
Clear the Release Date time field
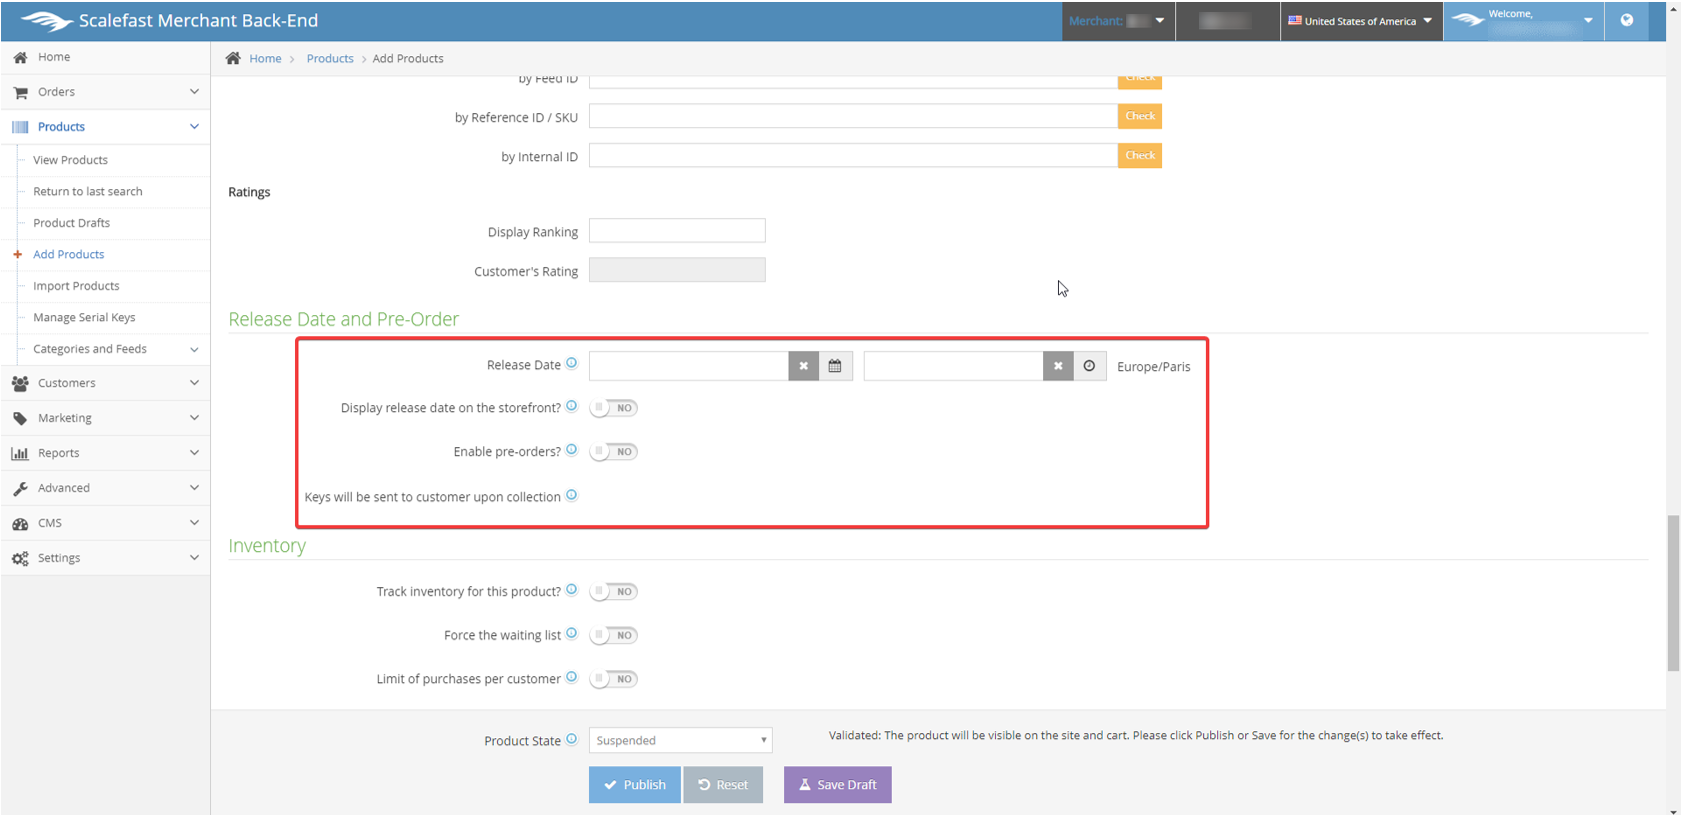pyautogui.click(x=1058, y=366)
